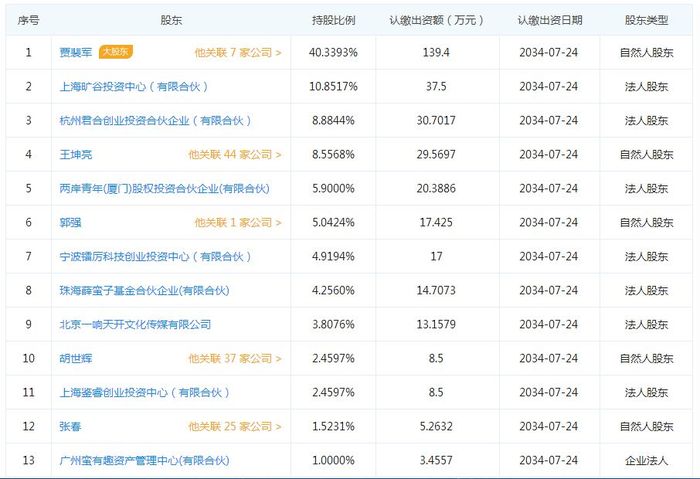Select the 4.2560% percentage cell

(x=333, y=291)
